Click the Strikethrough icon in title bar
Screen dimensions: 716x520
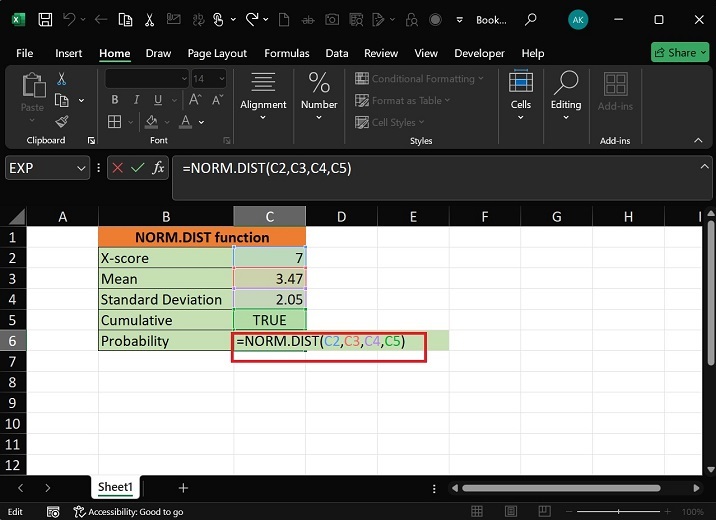coord(308,20)
